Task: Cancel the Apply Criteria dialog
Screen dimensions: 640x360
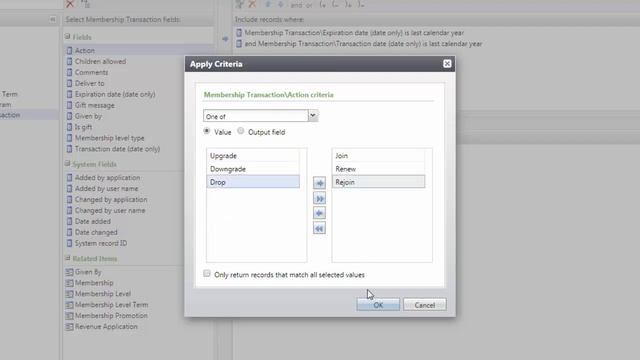Action: pos(424,305)
